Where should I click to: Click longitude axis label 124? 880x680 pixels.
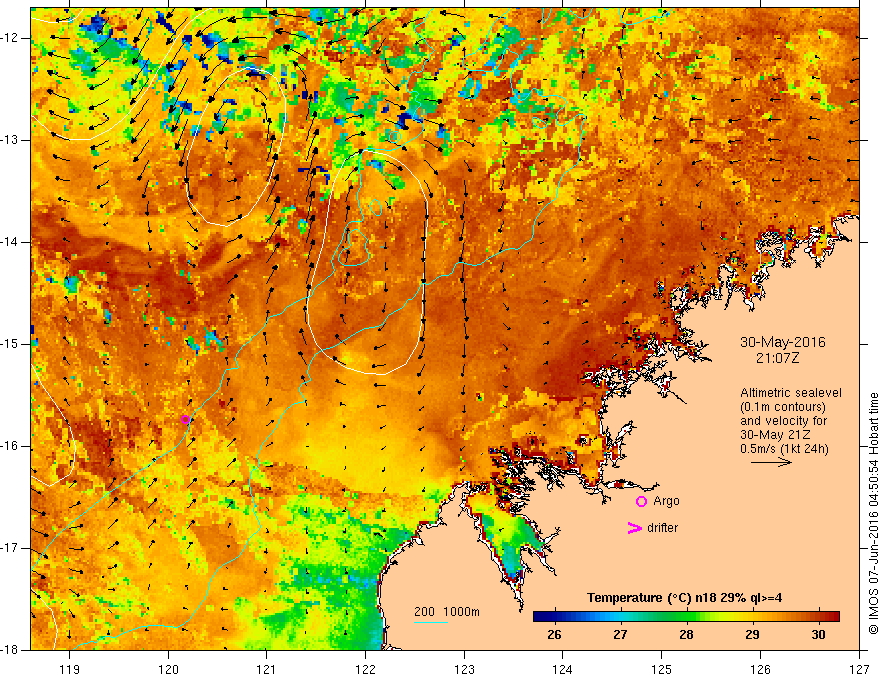563,669
